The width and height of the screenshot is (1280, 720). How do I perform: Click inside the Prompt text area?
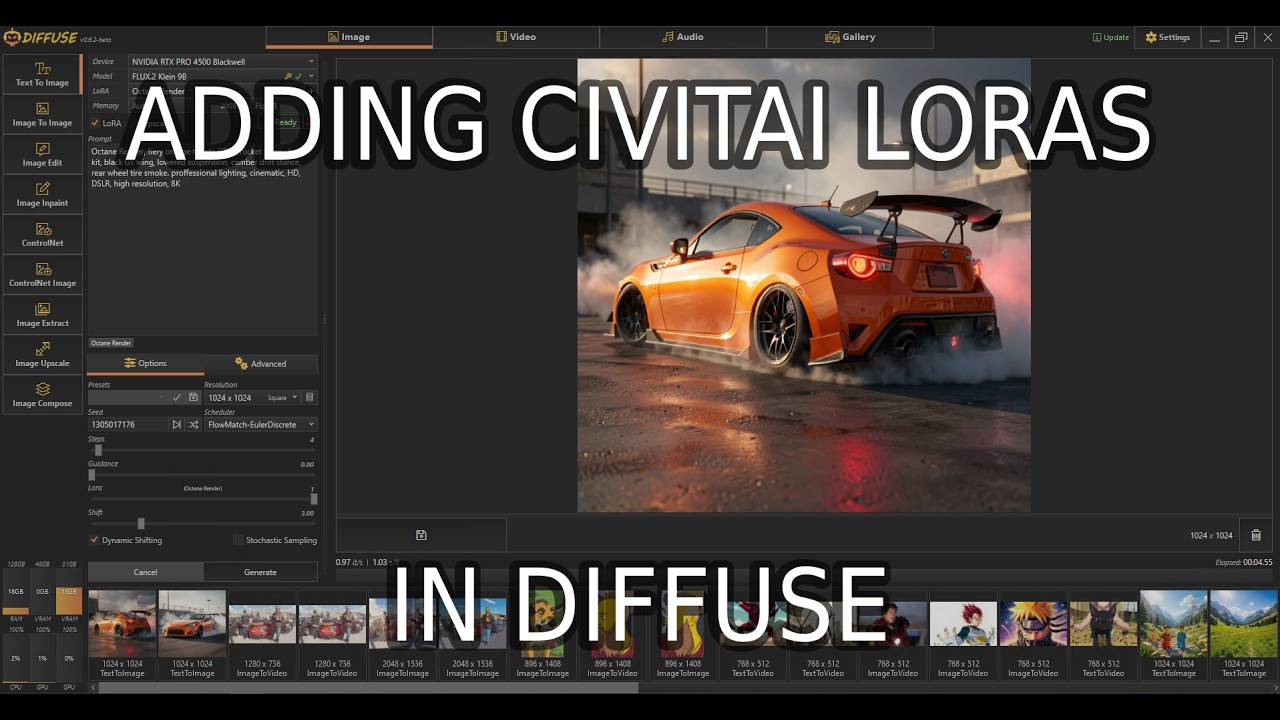click(x=203, y=240)
